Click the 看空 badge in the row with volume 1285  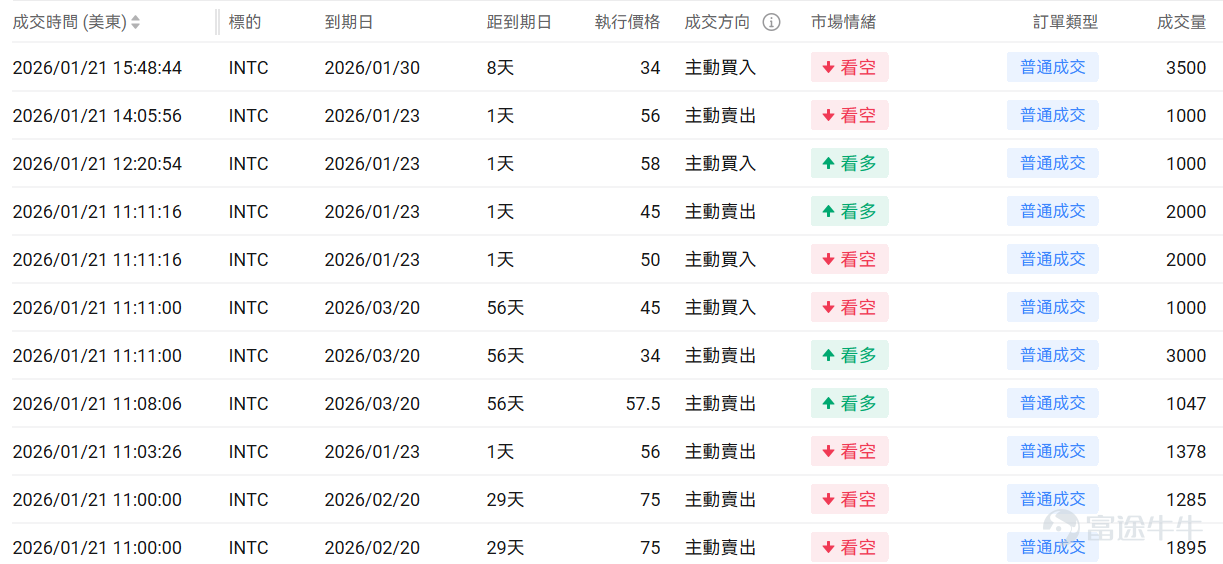(850, 499)
